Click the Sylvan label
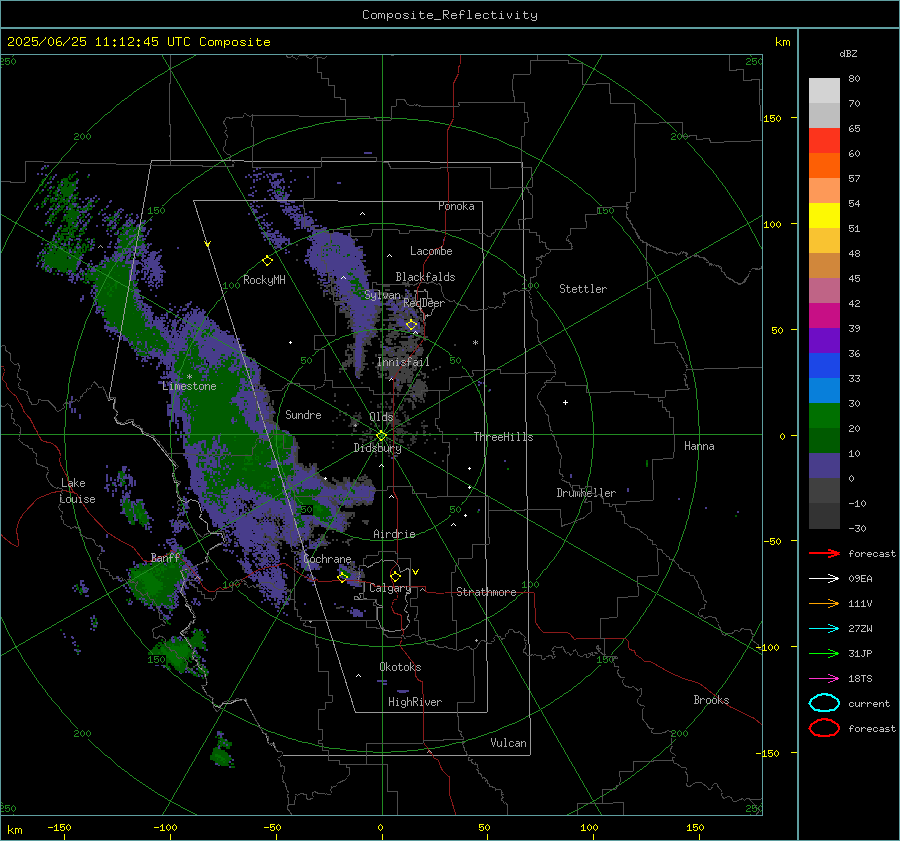Image resolution: width=900 pixels, height=841 pixels. pos(382,295)
